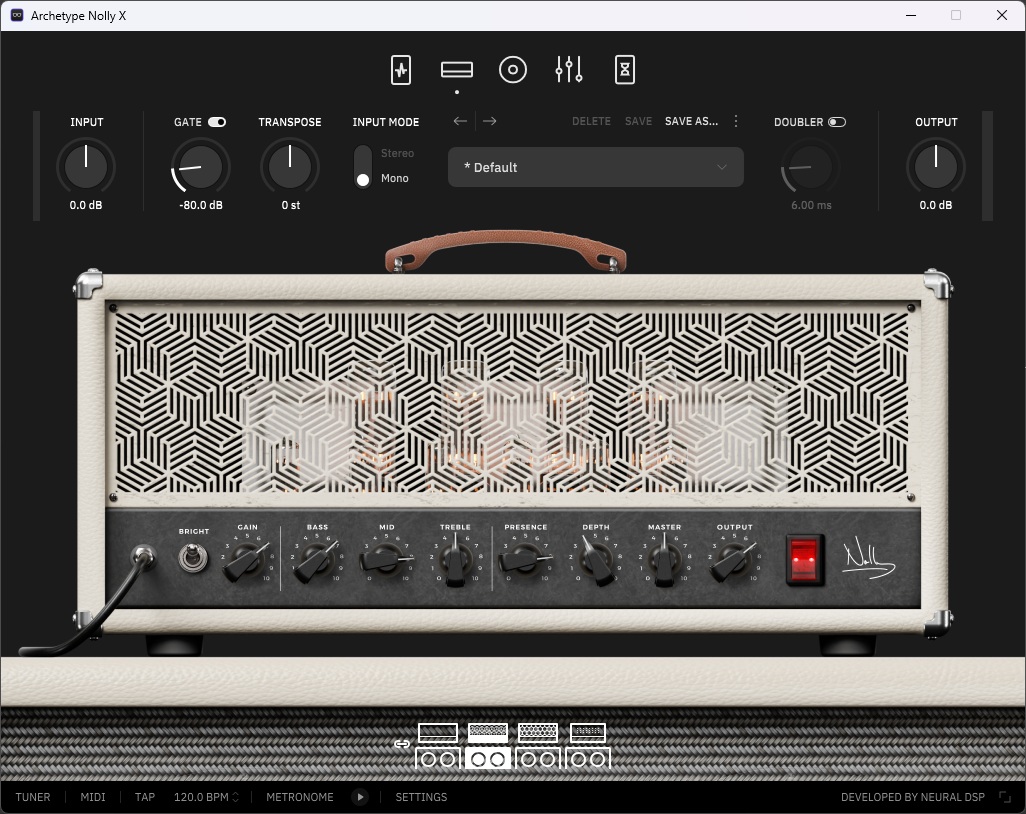Screen dimensions: 1026x814
Task: Click the top-bar OUTPUT level knob
Action: (x=936, y=166)
